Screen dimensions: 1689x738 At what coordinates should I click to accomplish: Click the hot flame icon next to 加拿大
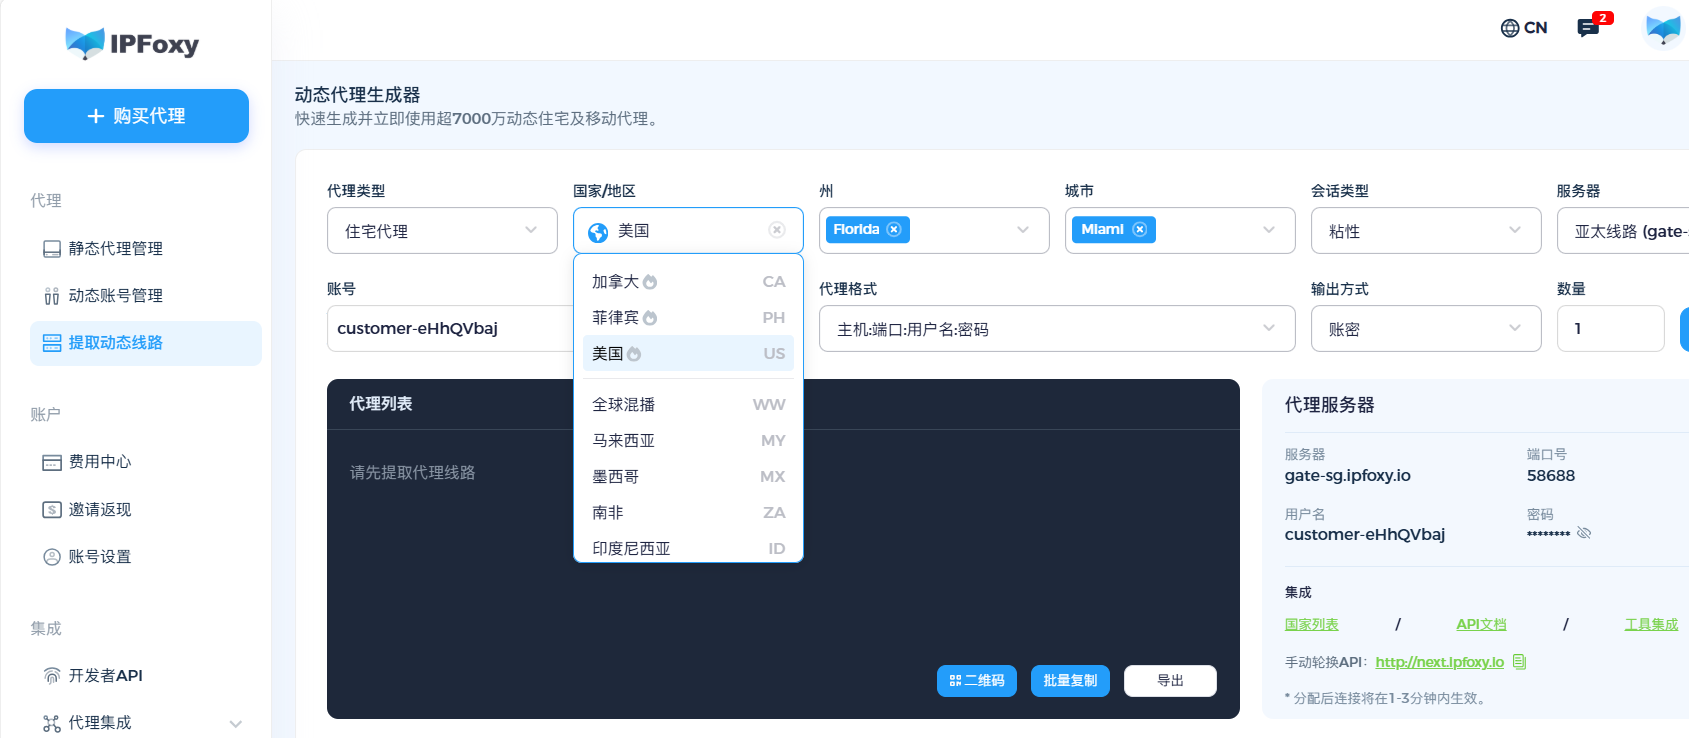click(x=650, y=282)
